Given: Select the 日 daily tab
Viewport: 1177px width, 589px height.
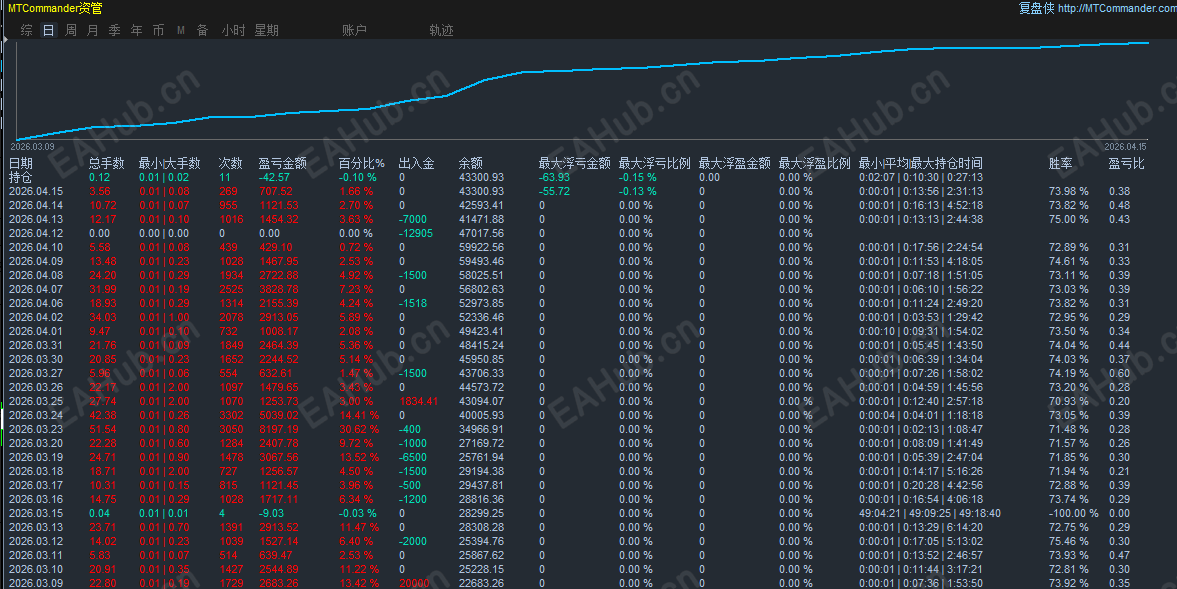Looking at the screenshot, I should coord(49,30).
